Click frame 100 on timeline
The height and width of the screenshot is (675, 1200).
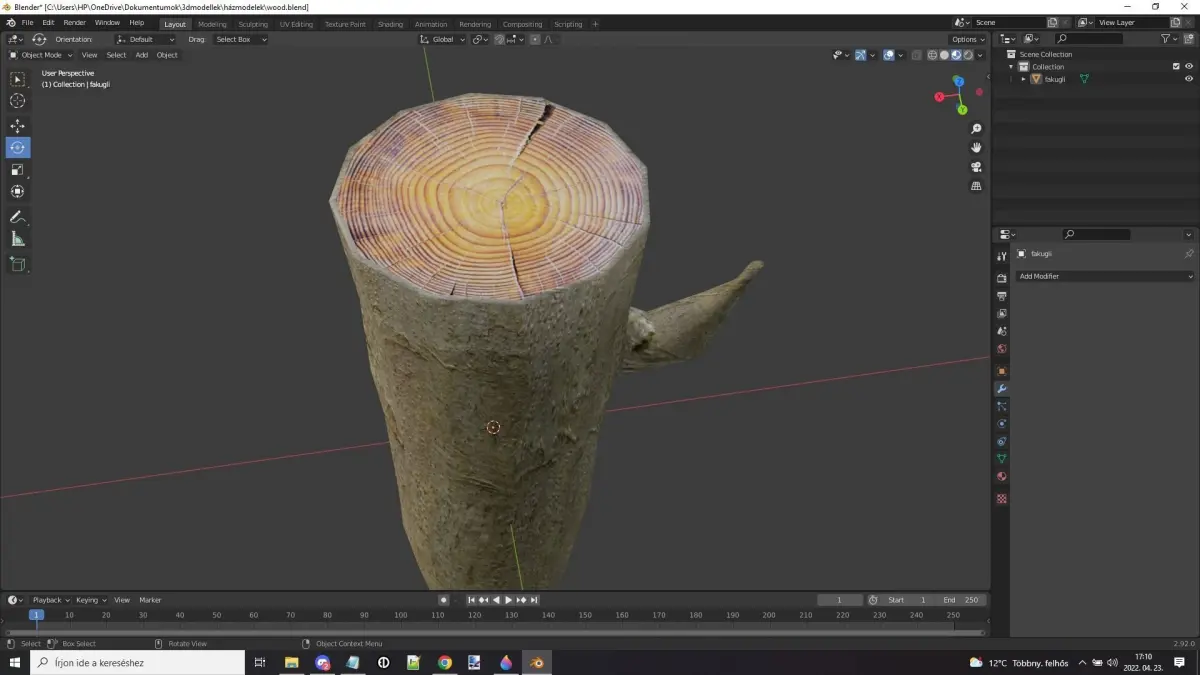pyautogui.click(x=401, y=615)
